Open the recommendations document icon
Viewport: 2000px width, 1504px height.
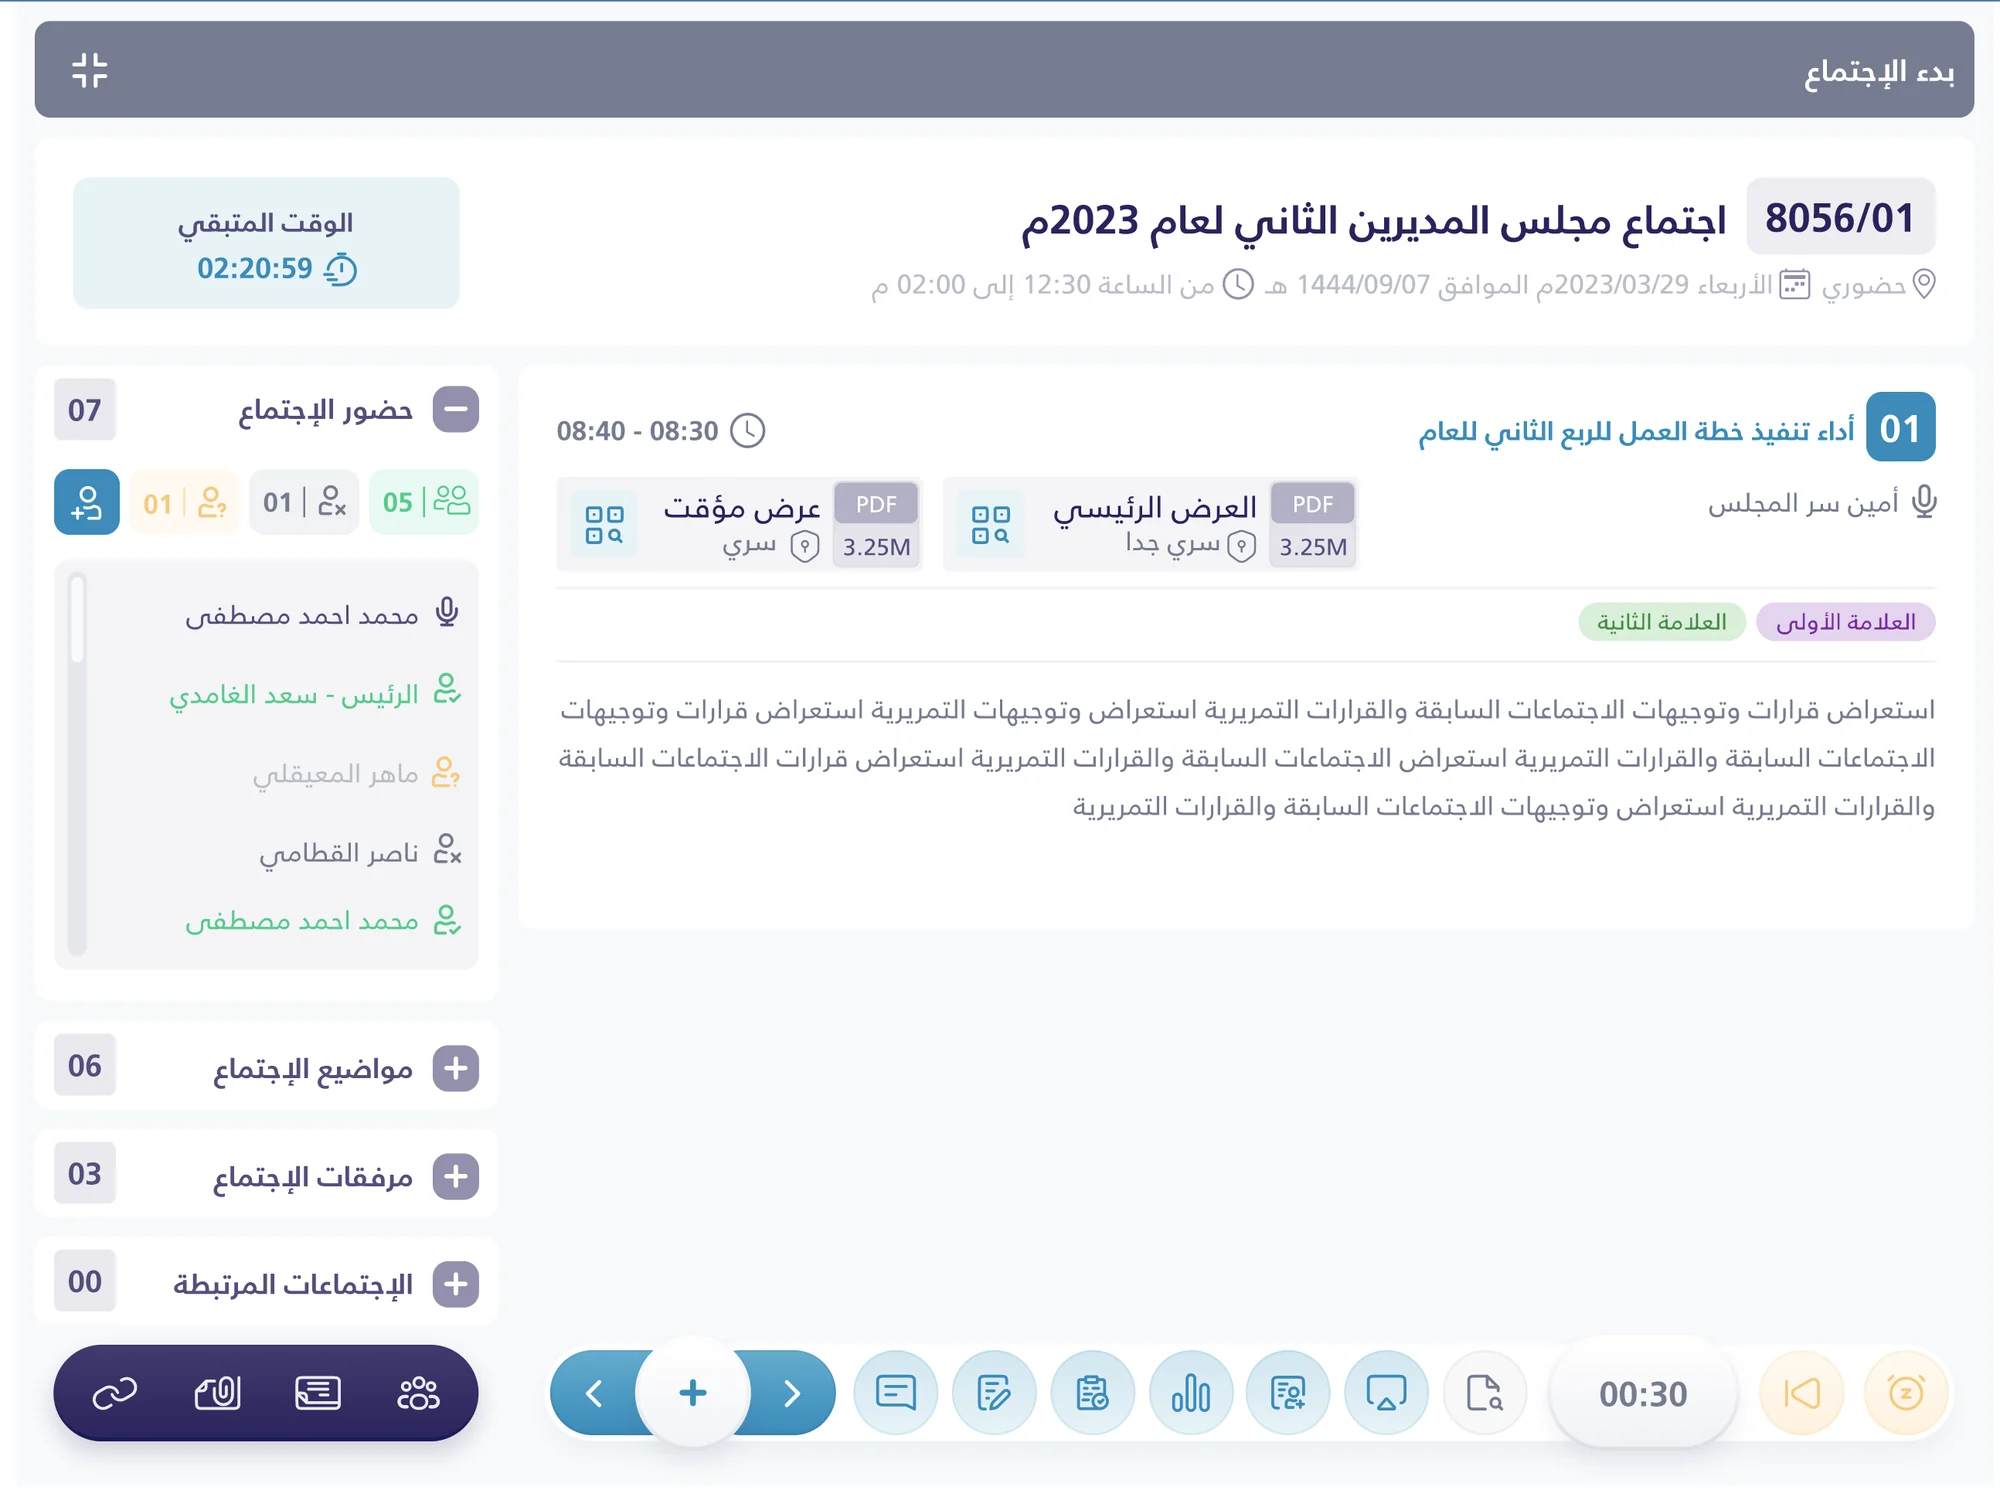coord(1288,1393)
